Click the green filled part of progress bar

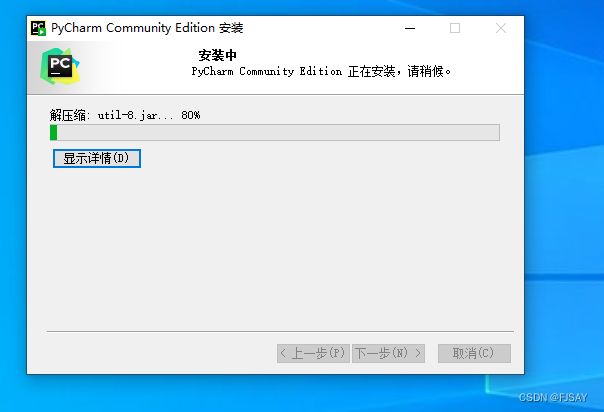point(54,132)
